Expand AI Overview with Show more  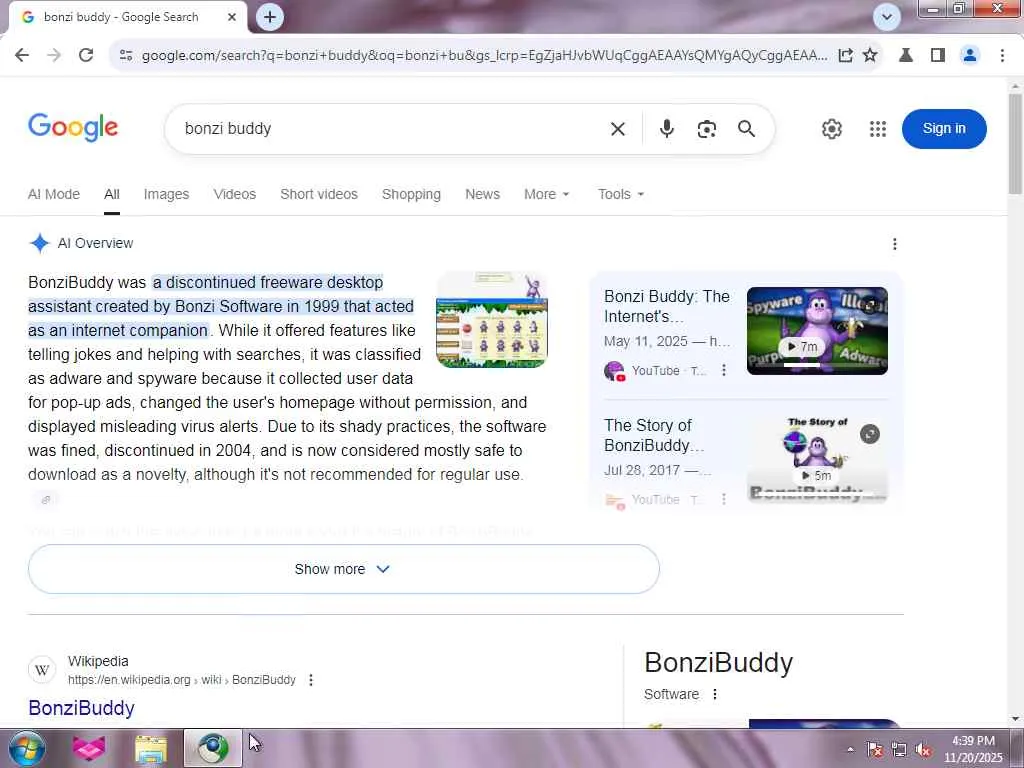(344, 569)
